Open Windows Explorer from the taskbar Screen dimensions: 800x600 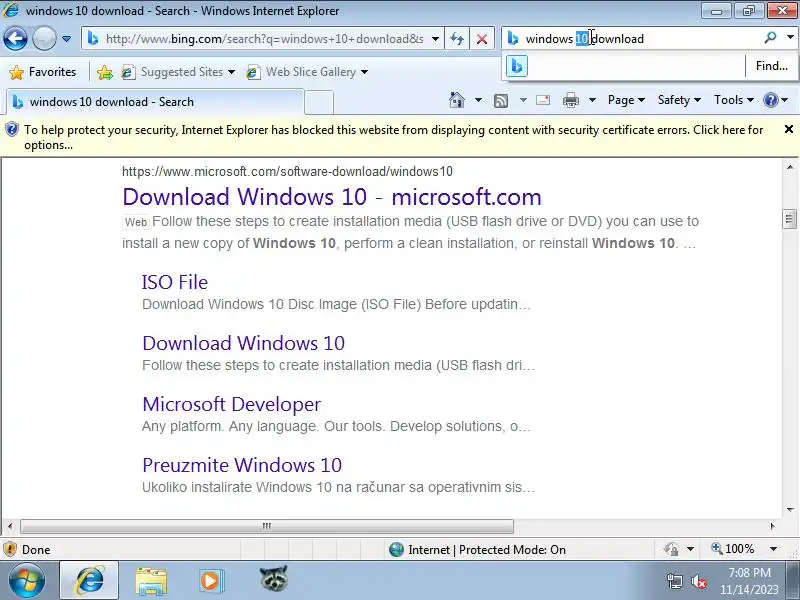point(151,581)
